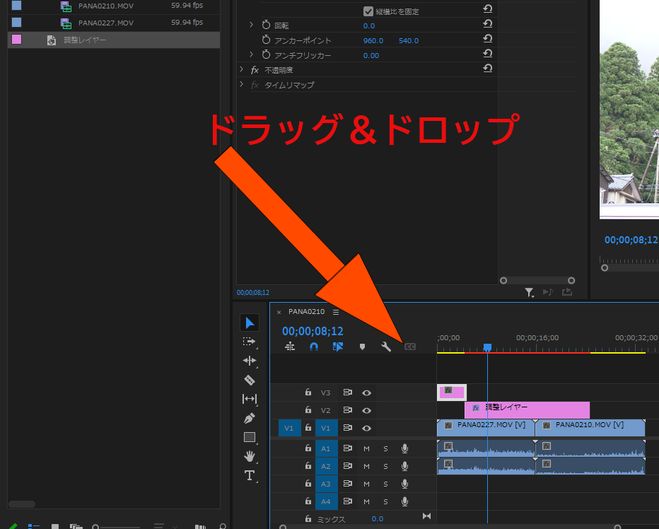Toggle the timeline Snap magnet icon
The image size is (659, 529).
[x=313, y=347]
